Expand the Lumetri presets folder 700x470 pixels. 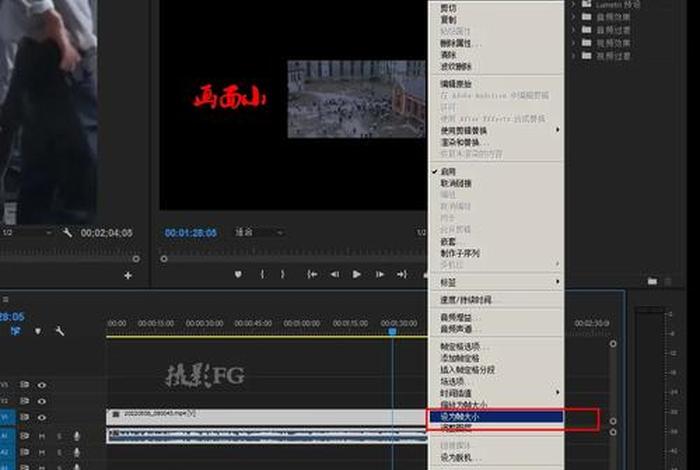(573, 4)
